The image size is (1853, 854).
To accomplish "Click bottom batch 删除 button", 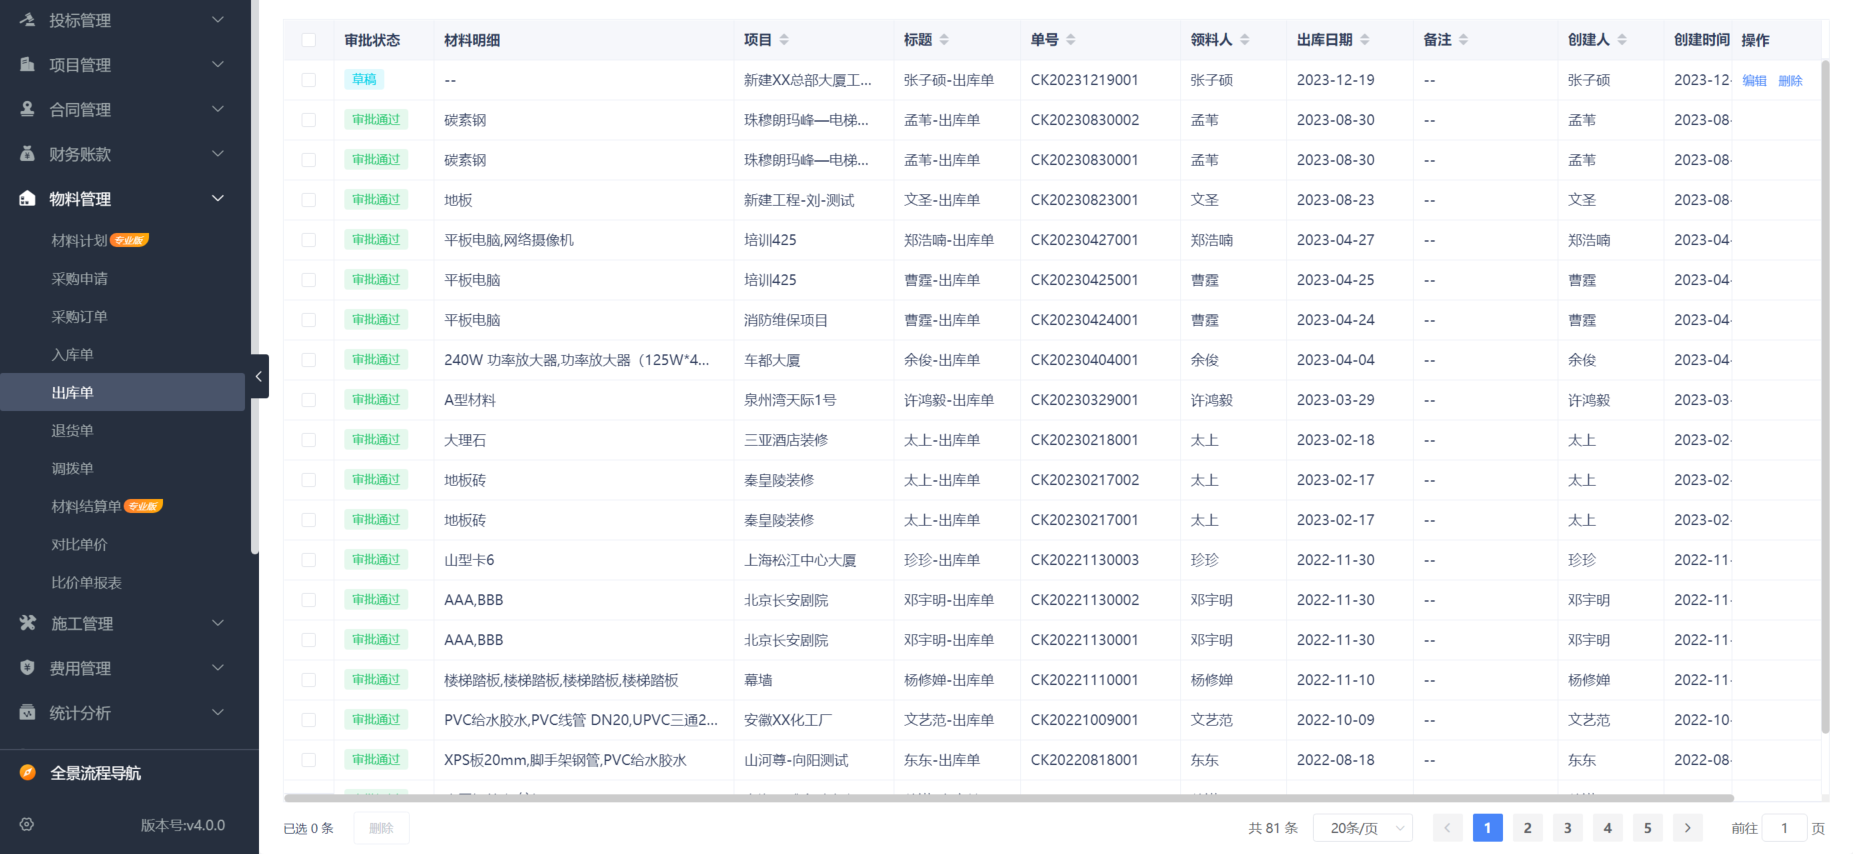I will tap(381, 828).
